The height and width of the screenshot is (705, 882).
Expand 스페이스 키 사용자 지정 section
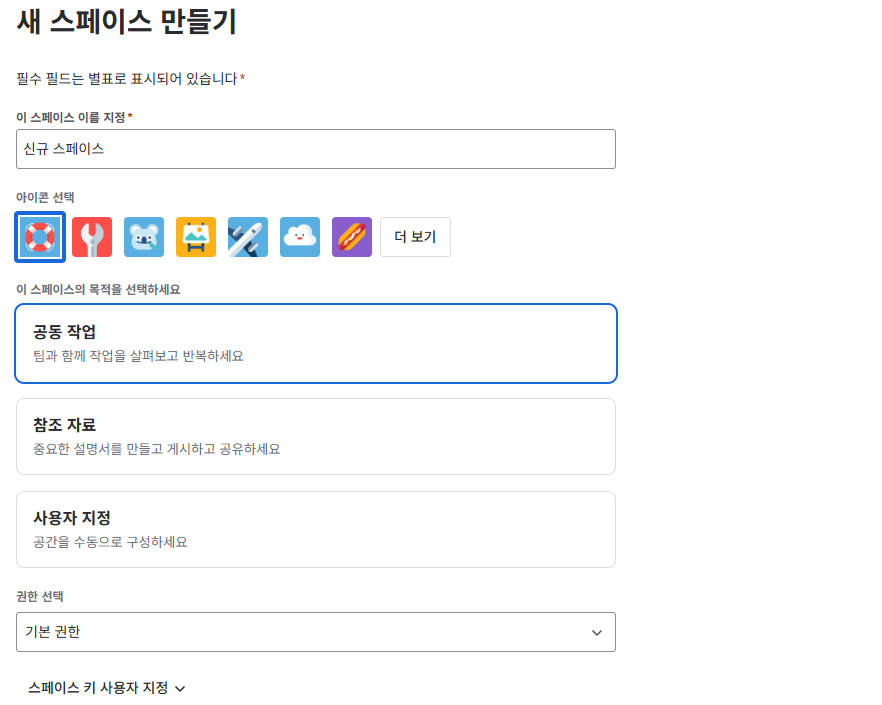[x=106, y=688]
